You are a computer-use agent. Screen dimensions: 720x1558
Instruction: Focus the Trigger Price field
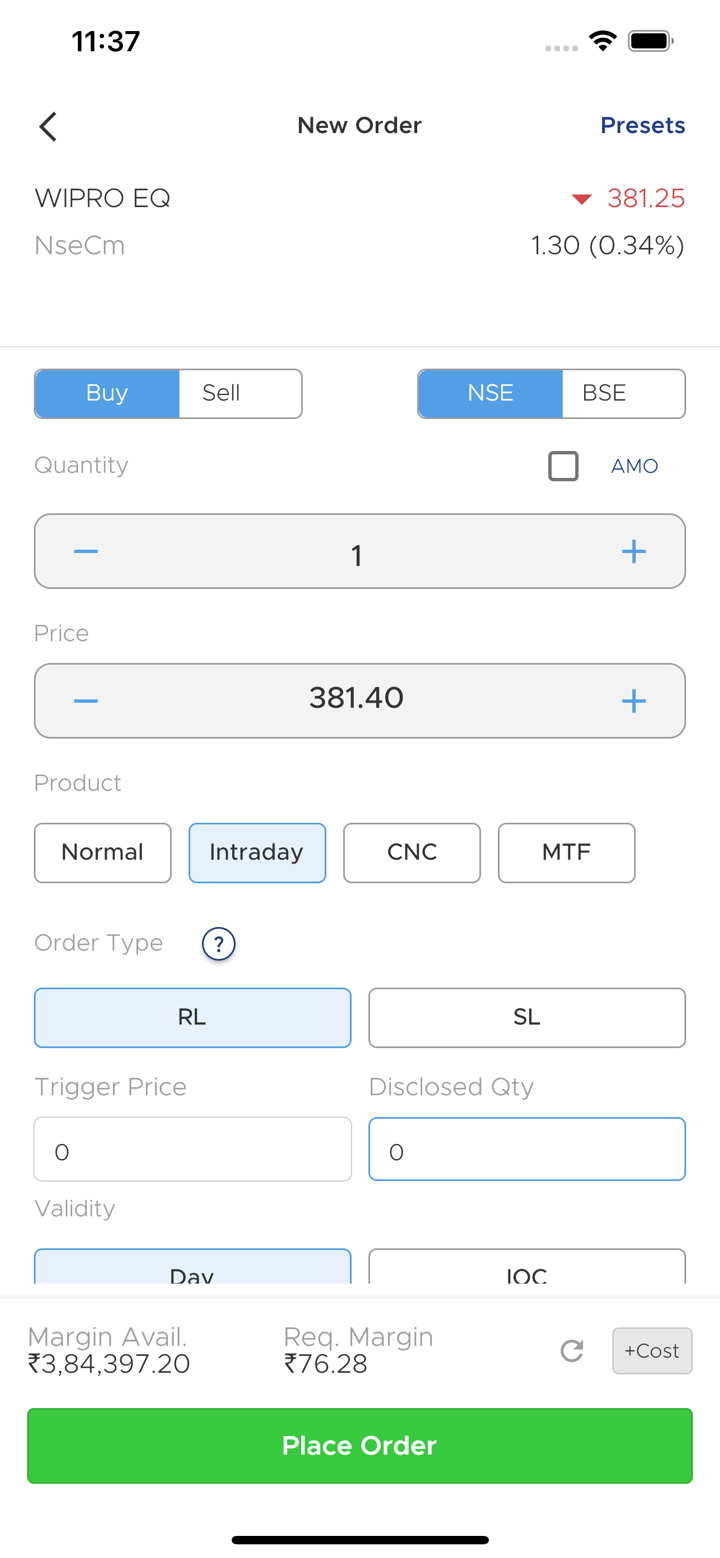click(192, 1149)
